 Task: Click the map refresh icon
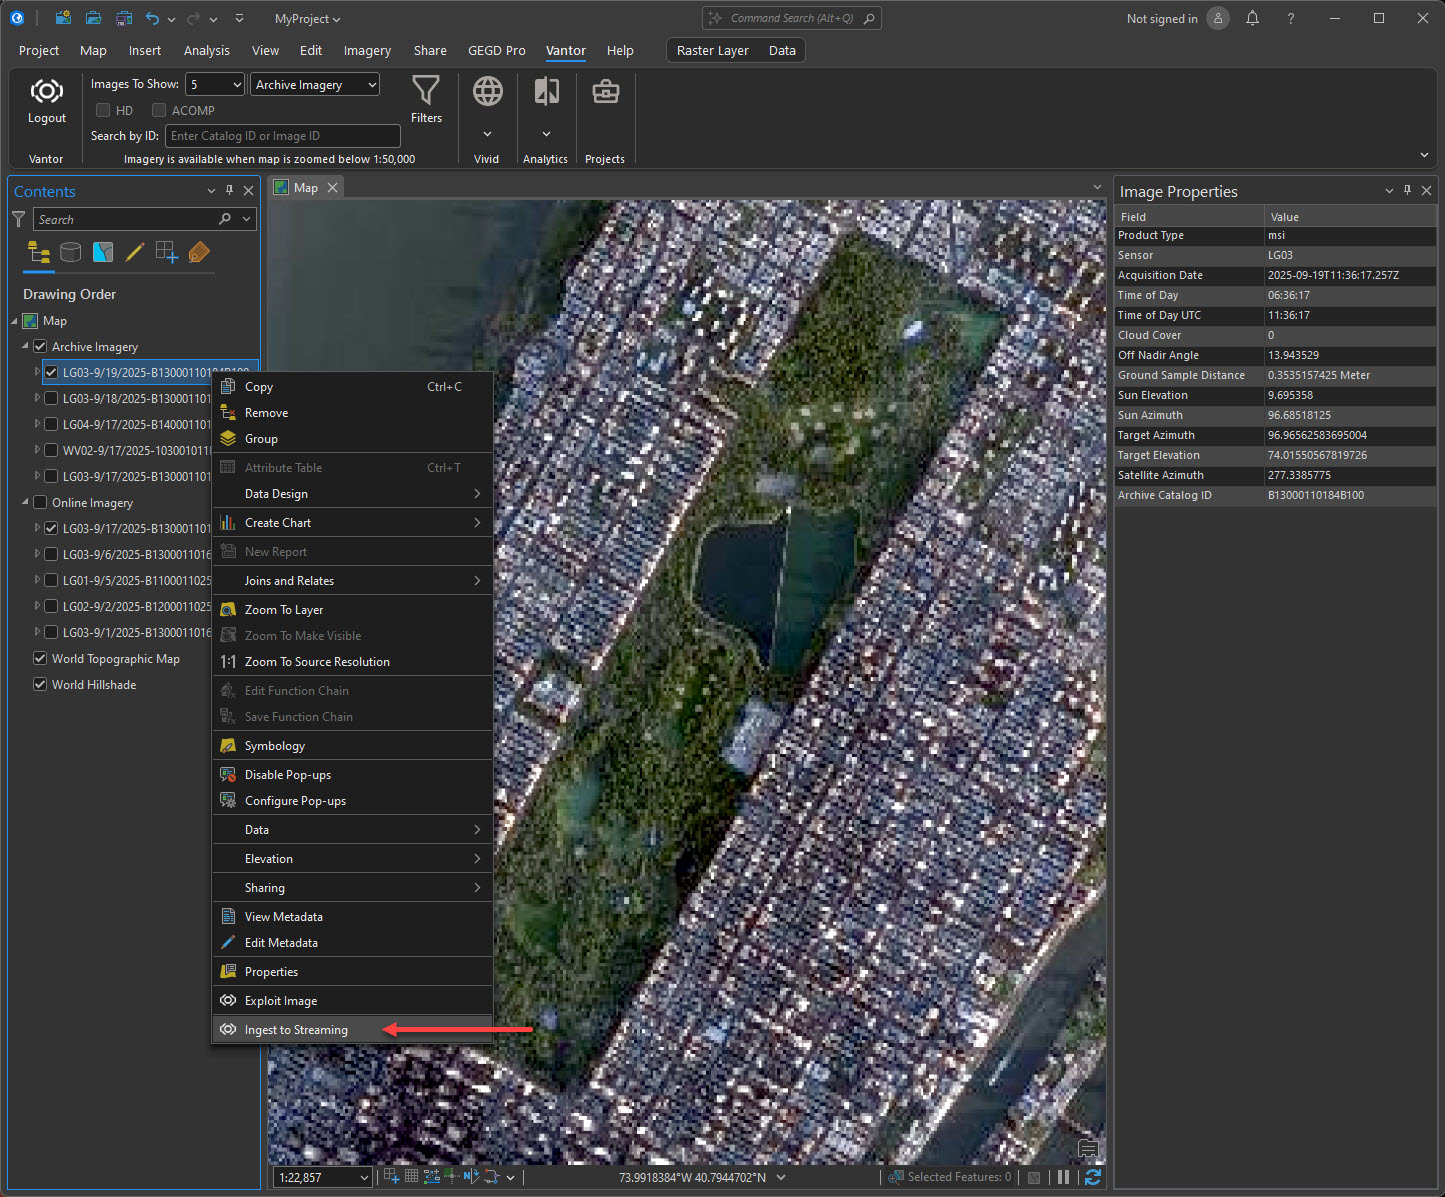click(x=1093, y=1177)
